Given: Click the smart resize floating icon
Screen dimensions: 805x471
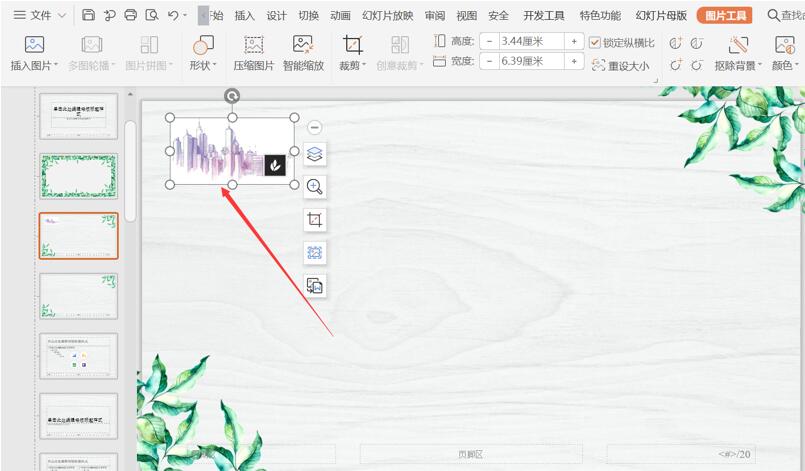Looking at the screenshot, I should (x=315, y=253).
